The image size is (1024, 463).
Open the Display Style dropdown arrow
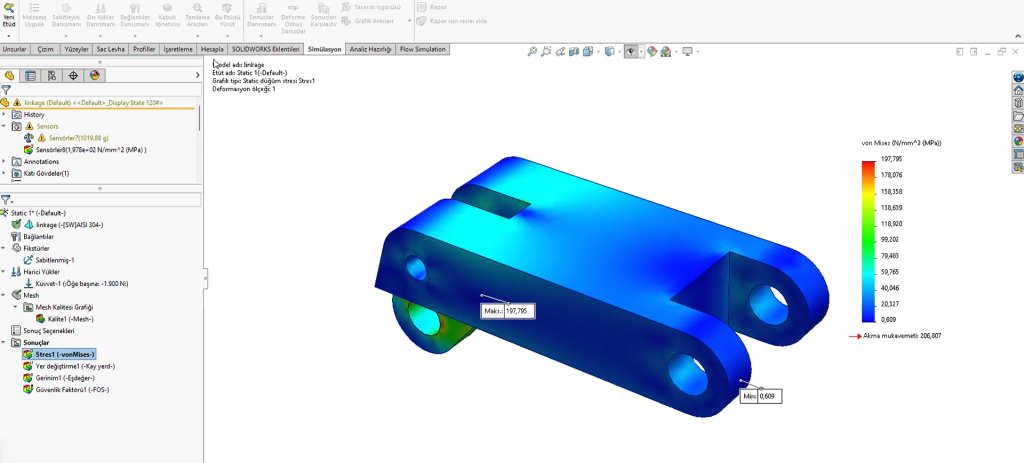[620, 52]
